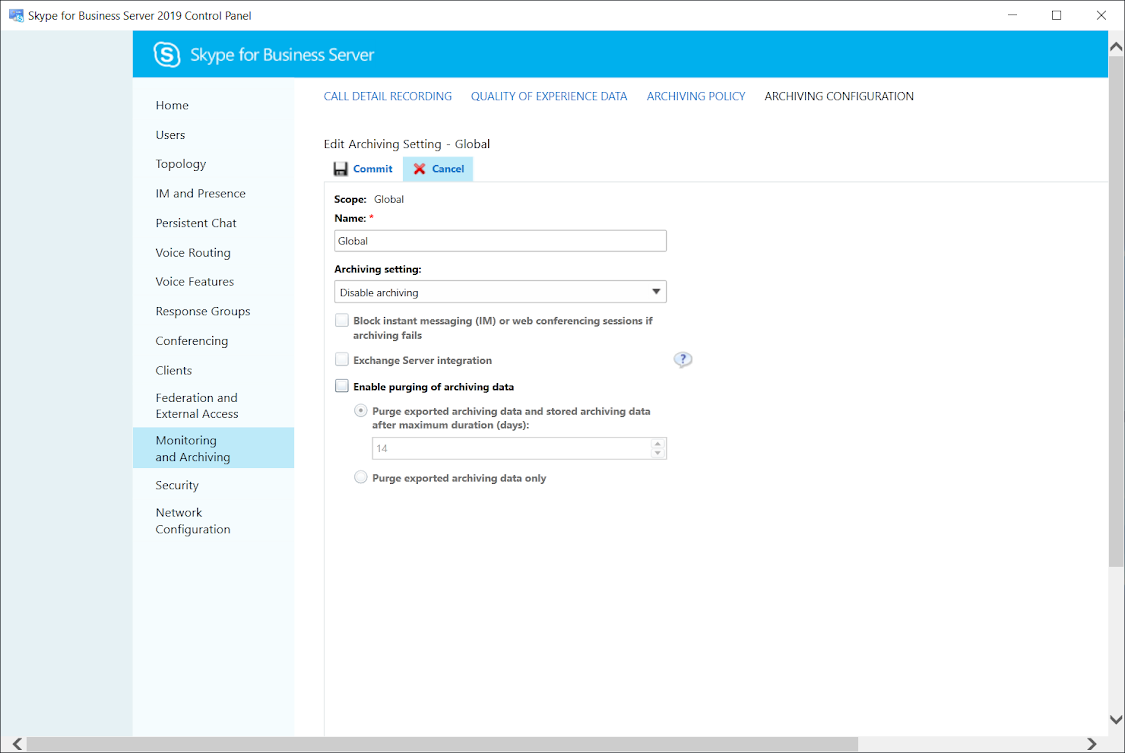Open Topology in the sidebar

click(181, 164)
